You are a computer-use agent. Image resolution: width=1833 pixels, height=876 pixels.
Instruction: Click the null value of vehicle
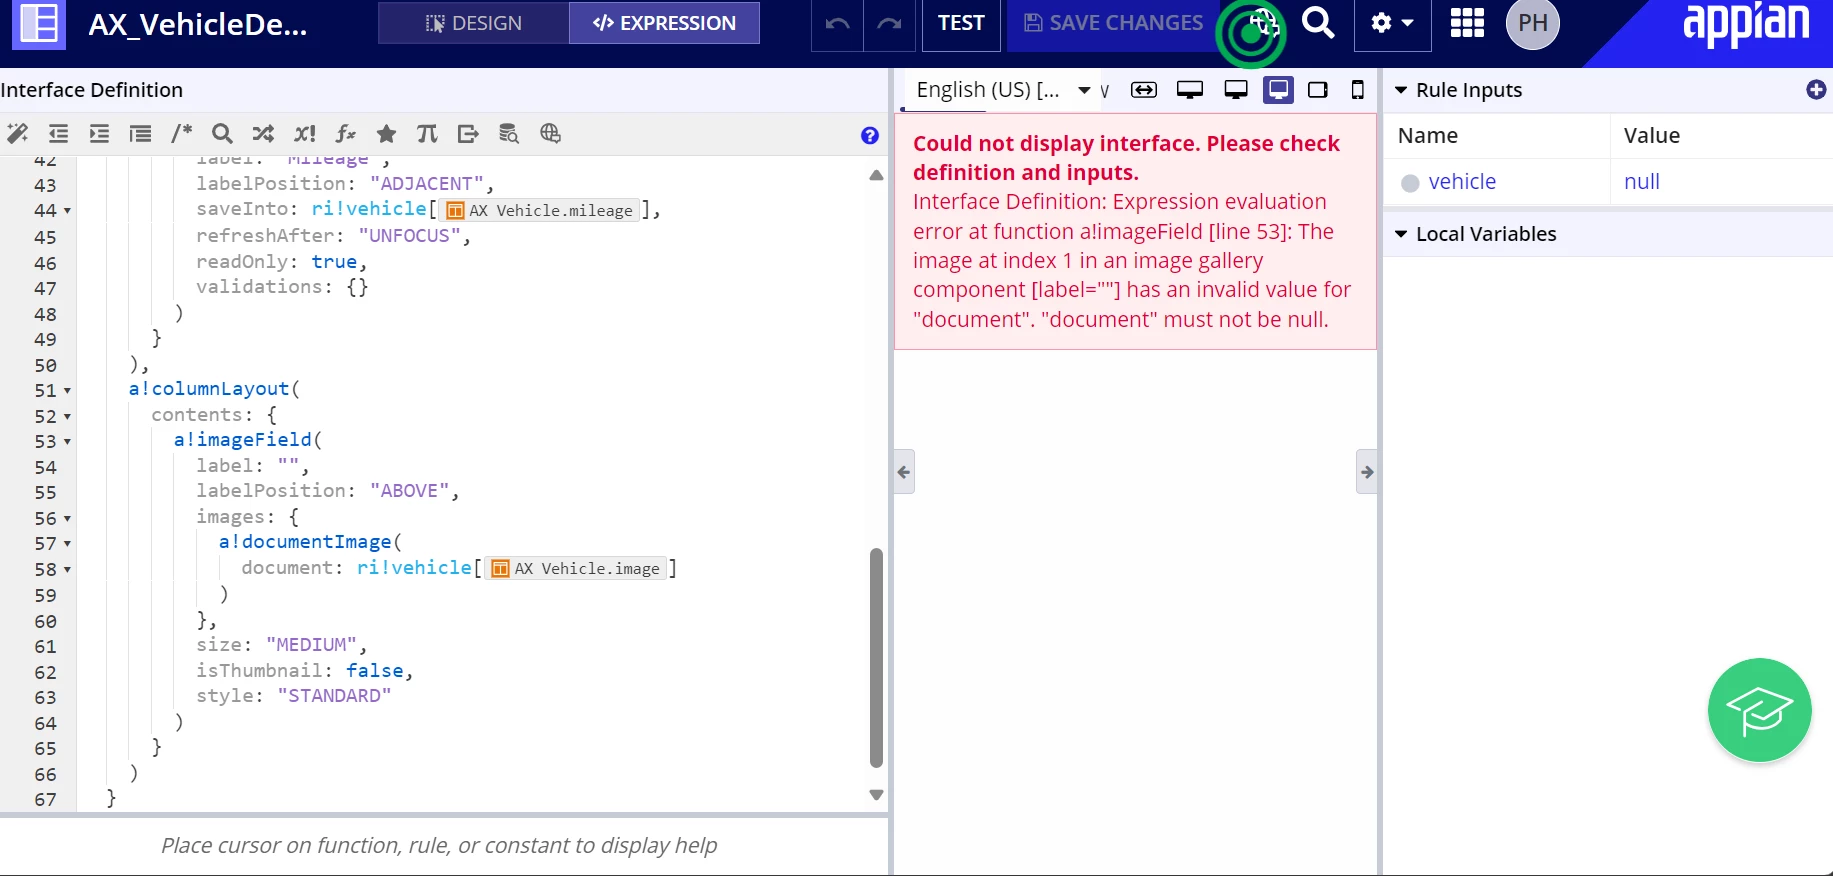point(1642,182)
